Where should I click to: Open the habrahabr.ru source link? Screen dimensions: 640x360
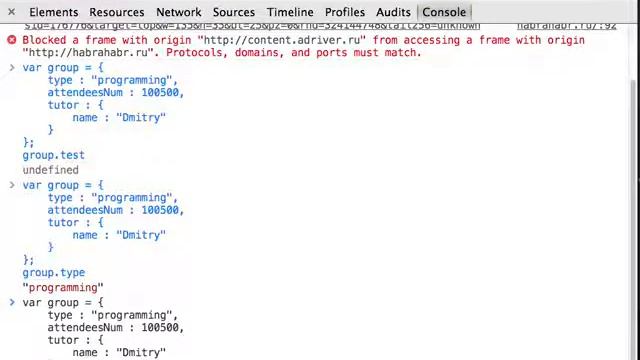pos(567,26)
